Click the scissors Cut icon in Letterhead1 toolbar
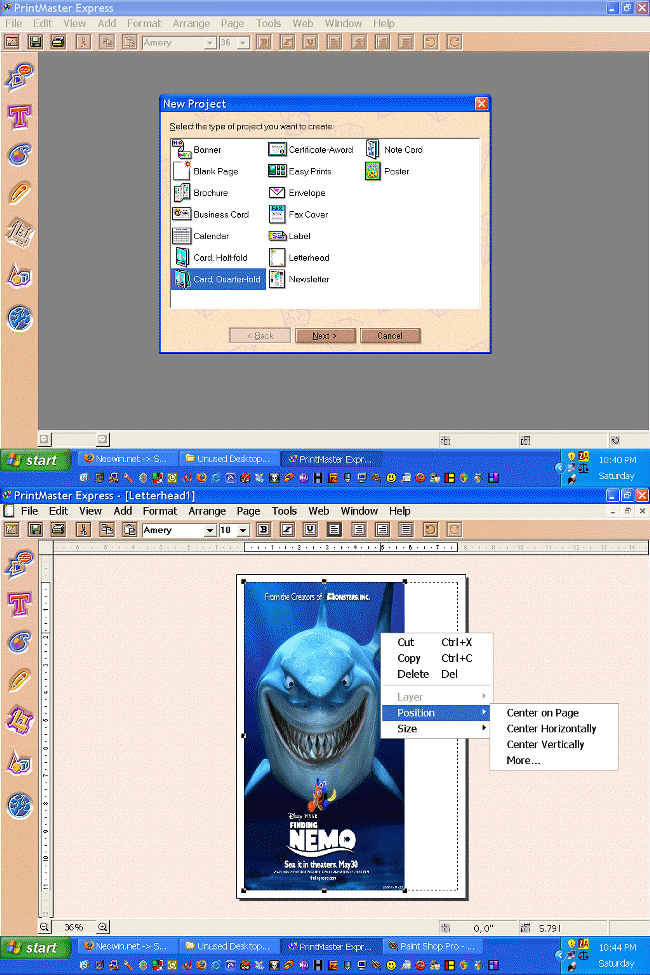The height and width of the screenshot is (975, 650). click(83, 530)
